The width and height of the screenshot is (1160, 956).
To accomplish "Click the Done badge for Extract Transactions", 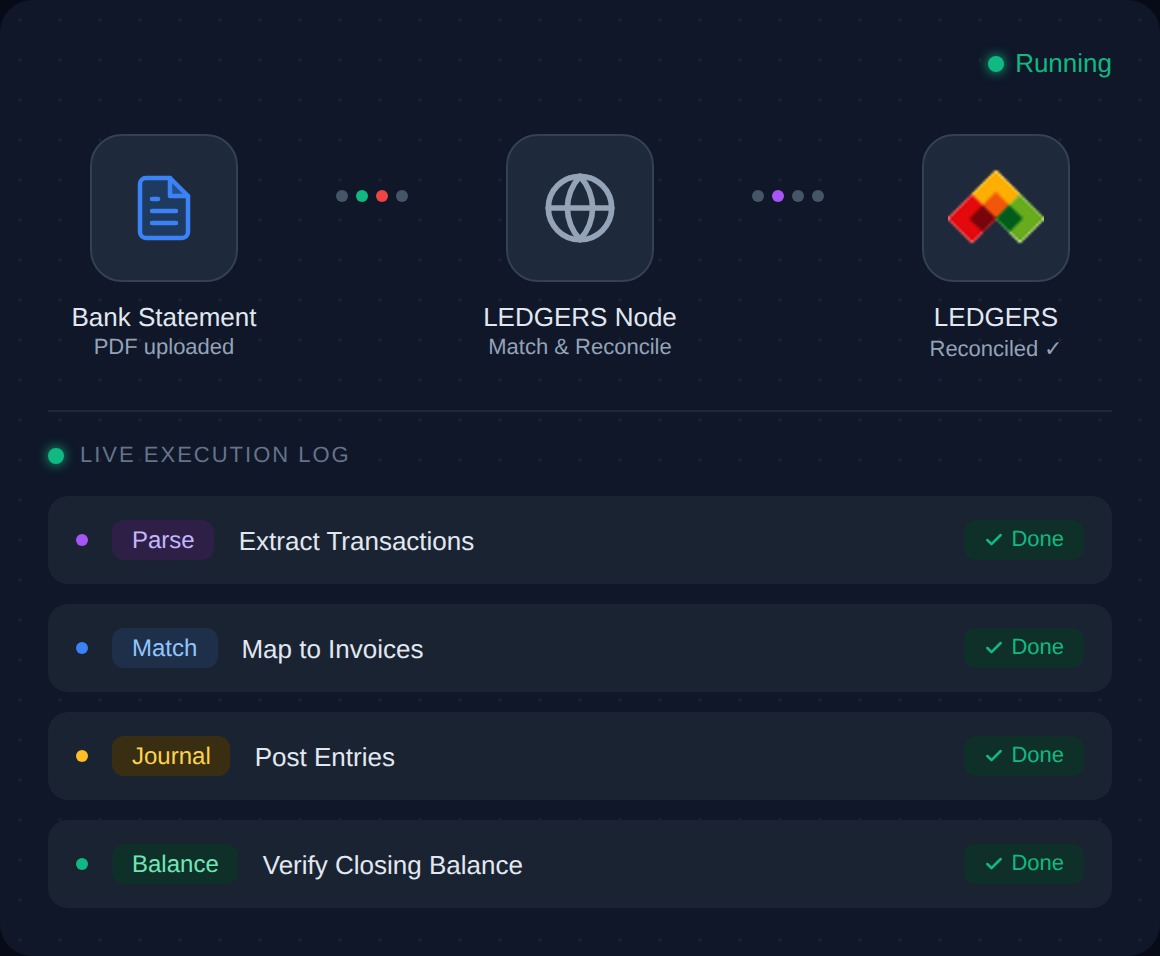I will [1024, 540].
